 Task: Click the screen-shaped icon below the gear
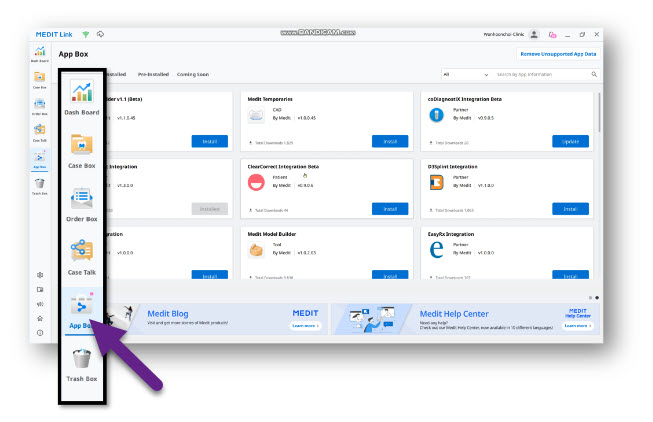[40, 290]
